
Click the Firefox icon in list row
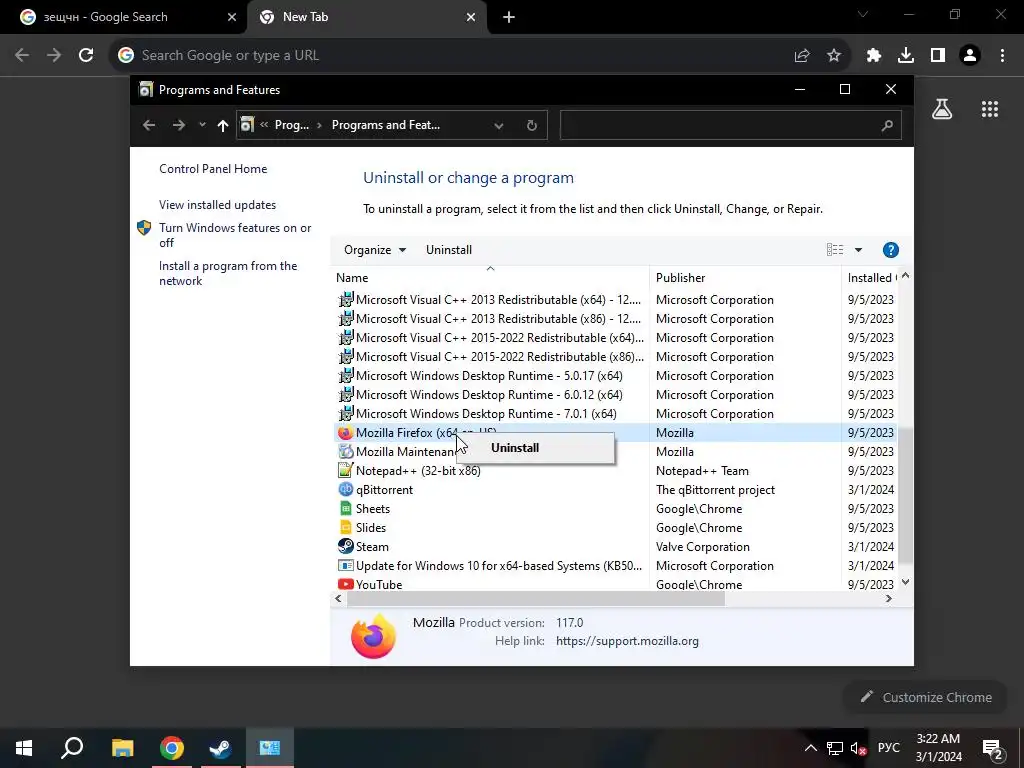pyautogui.click(x=345, y=433)
